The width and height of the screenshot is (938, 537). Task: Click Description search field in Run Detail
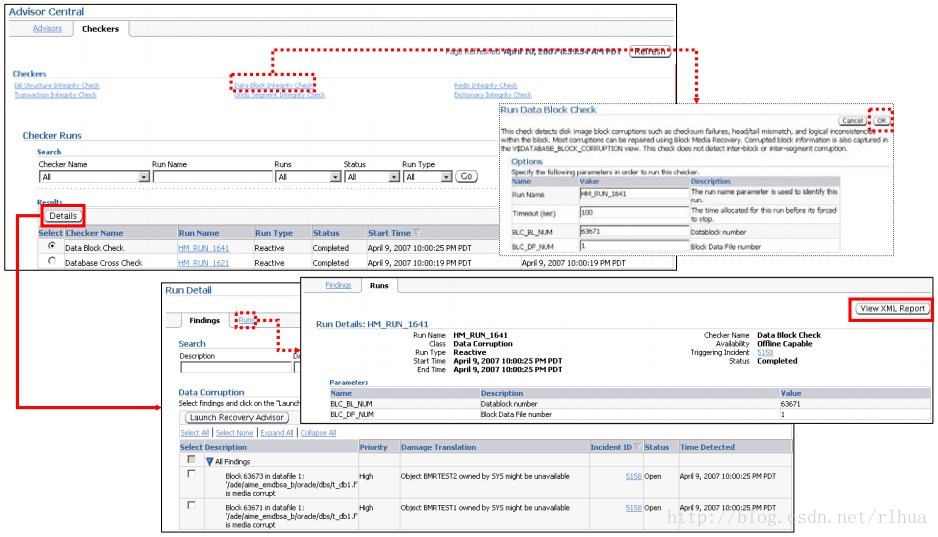[x=236, y=367]
